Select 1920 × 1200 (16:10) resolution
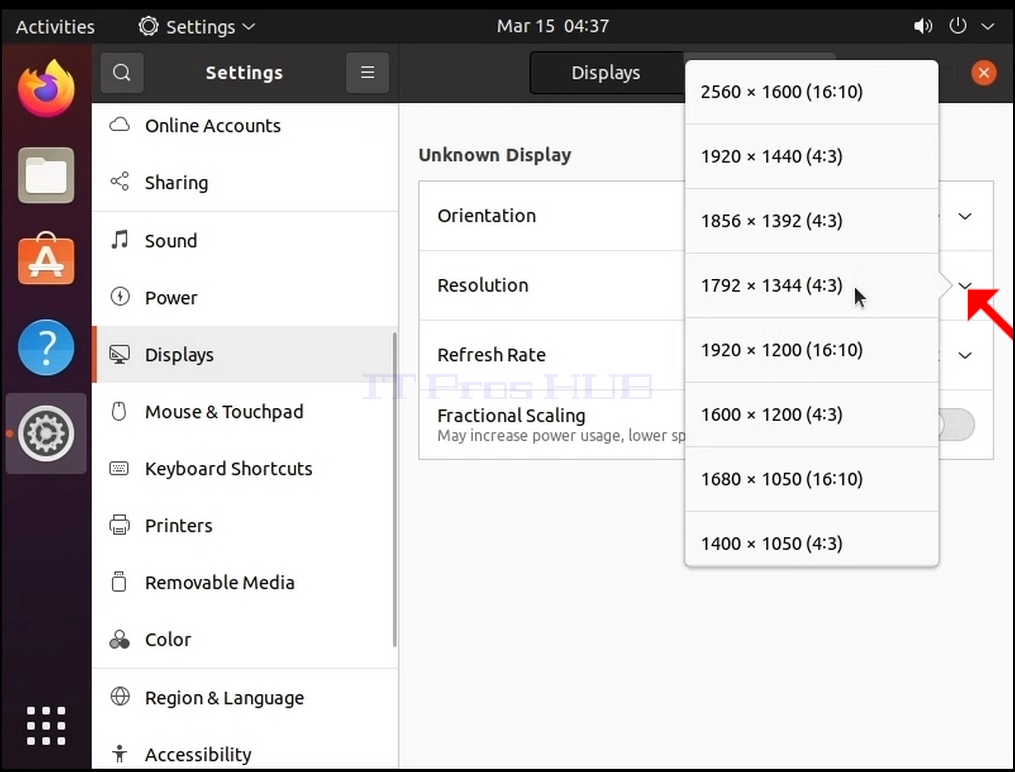 click(812, 350)
